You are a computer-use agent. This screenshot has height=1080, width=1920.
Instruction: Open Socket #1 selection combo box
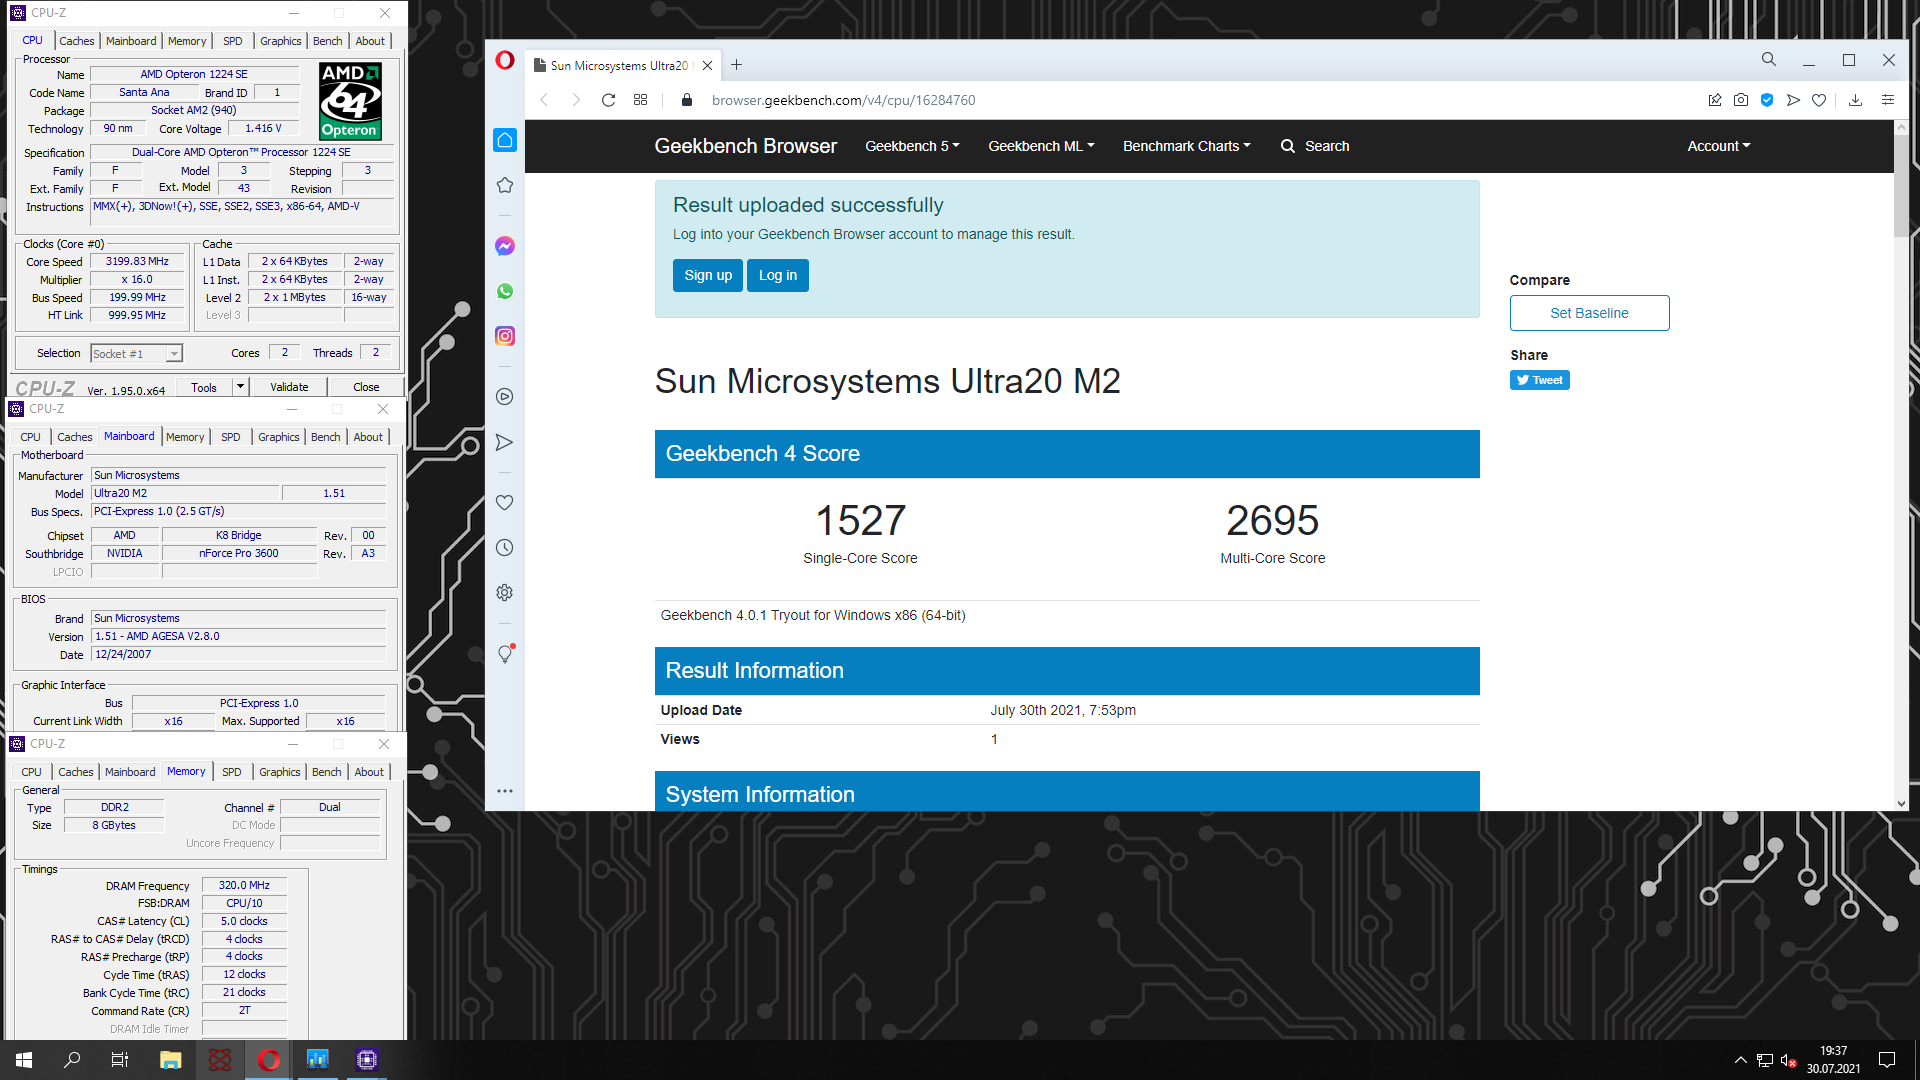[x=136, y=354]
